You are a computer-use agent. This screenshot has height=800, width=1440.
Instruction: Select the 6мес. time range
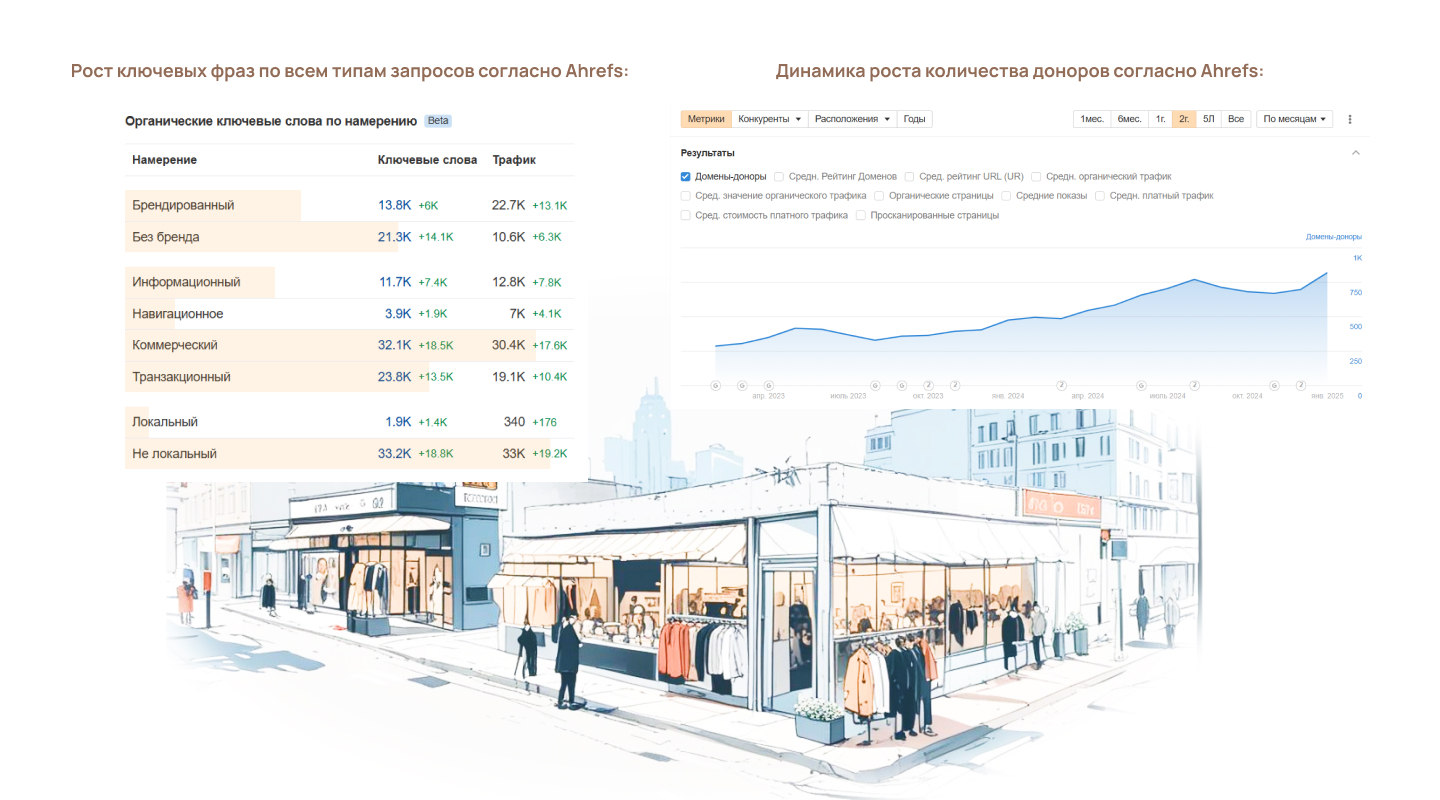pos(1129,119)
